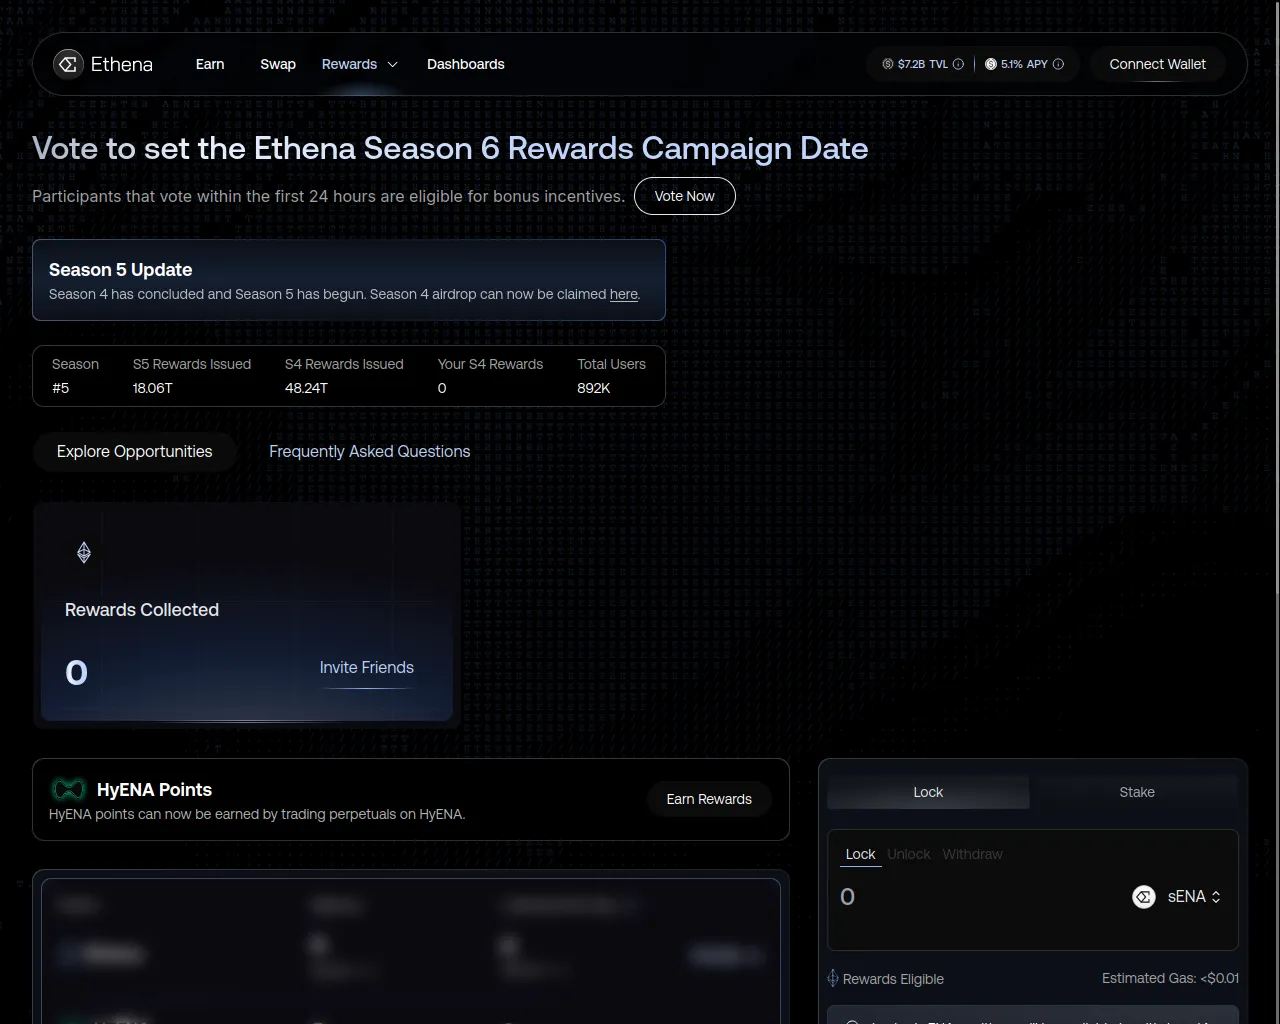
Task: Click the Ethena logo icon
Action: click(x=68, y=64)
